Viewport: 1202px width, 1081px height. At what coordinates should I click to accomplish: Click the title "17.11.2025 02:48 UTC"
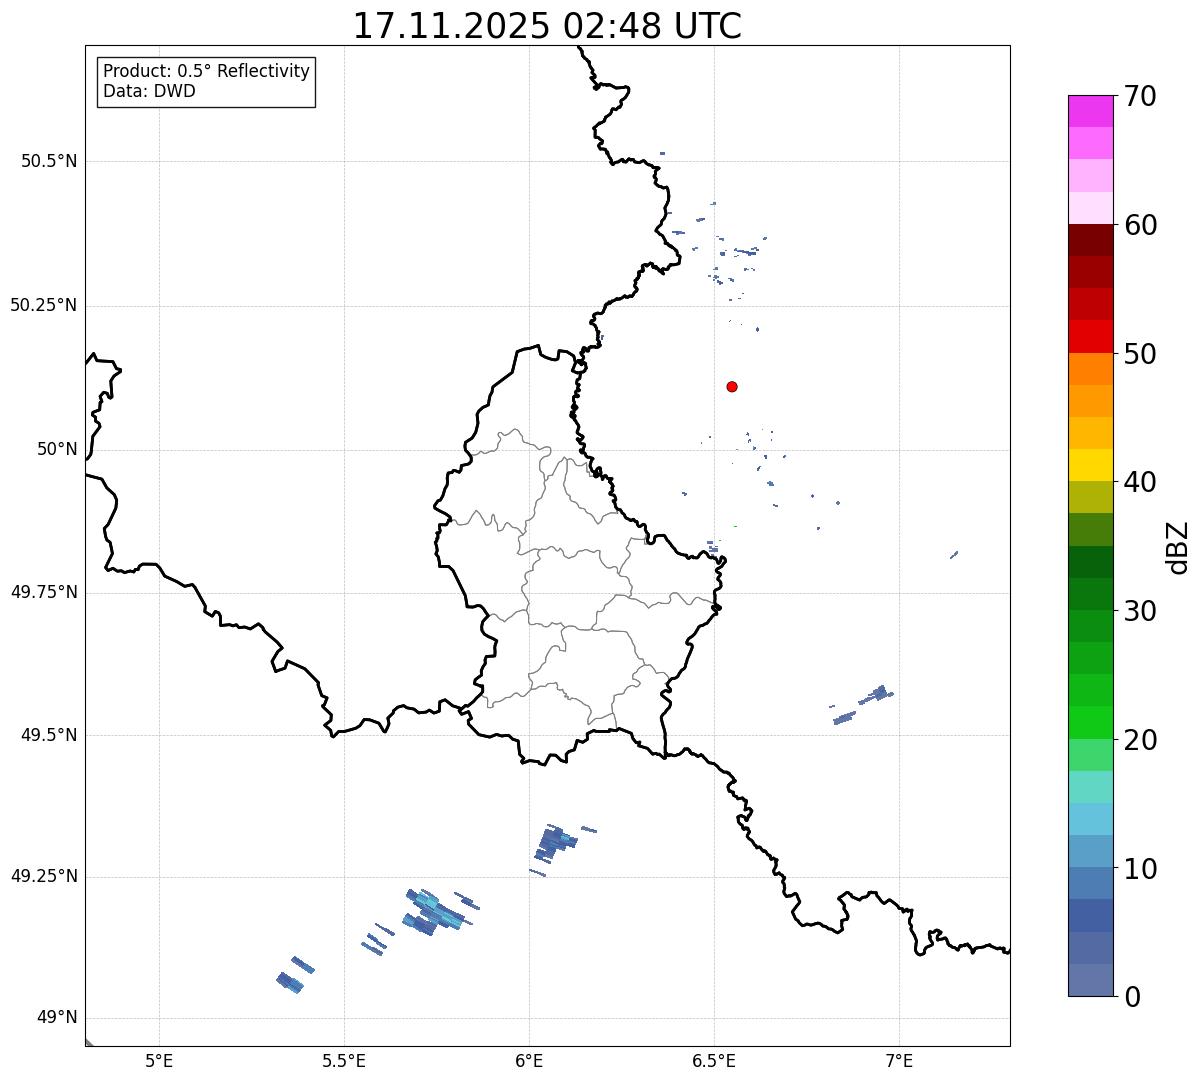click(x=547, y=26)
